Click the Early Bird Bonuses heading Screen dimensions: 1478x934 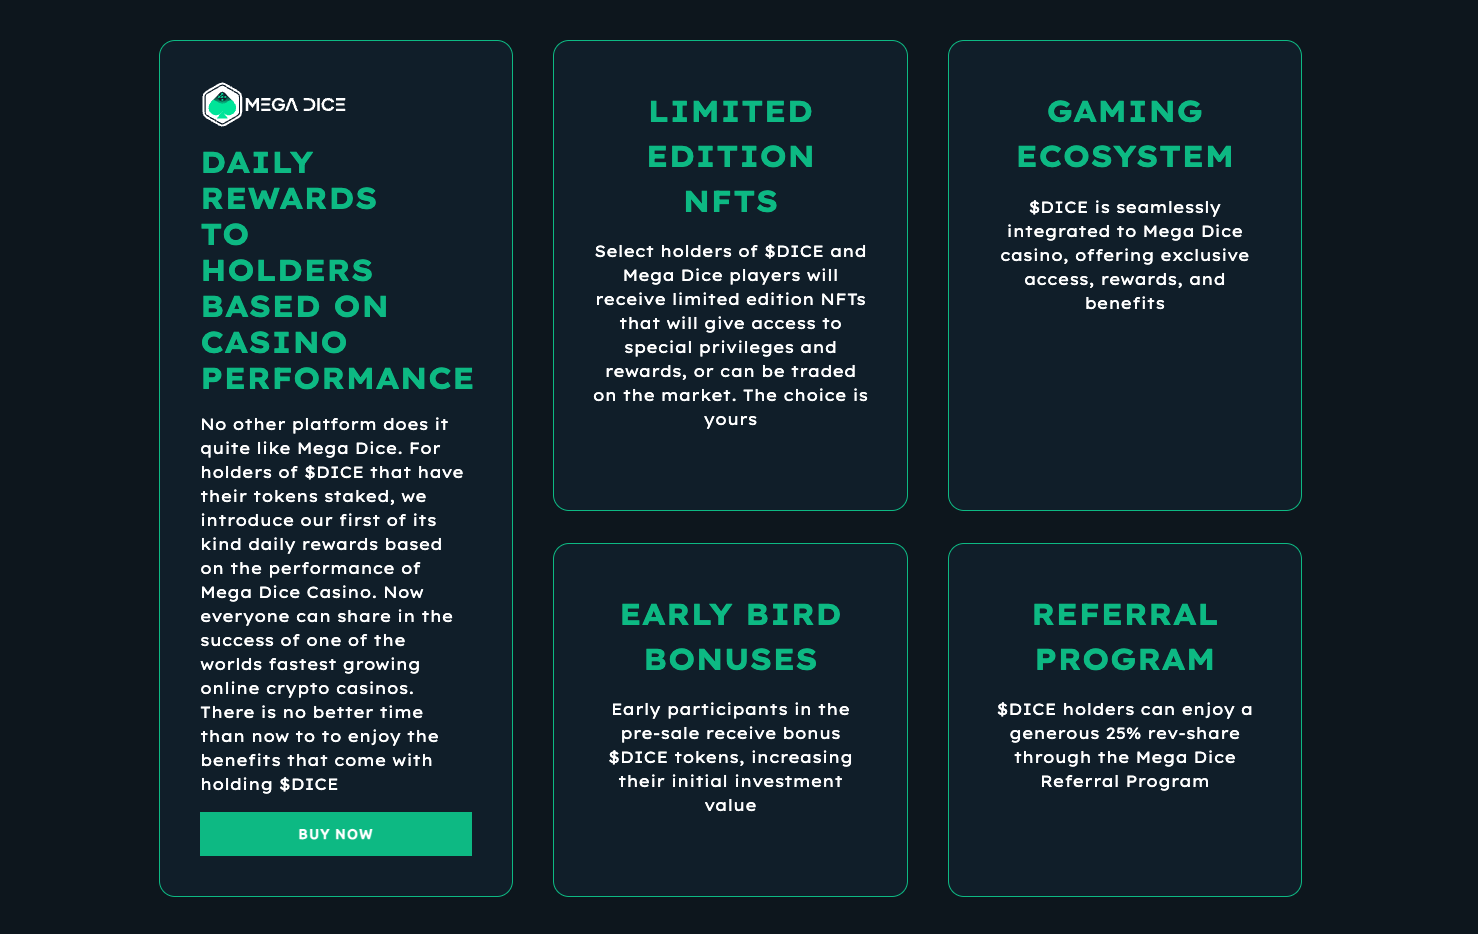tap(730, 637)
